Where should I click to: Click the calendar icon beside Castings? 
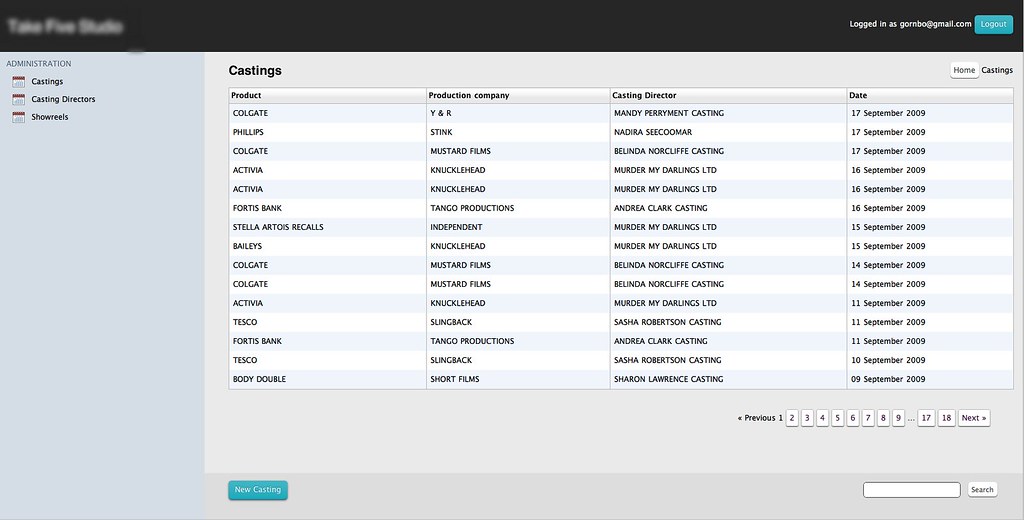coord(18,82)
